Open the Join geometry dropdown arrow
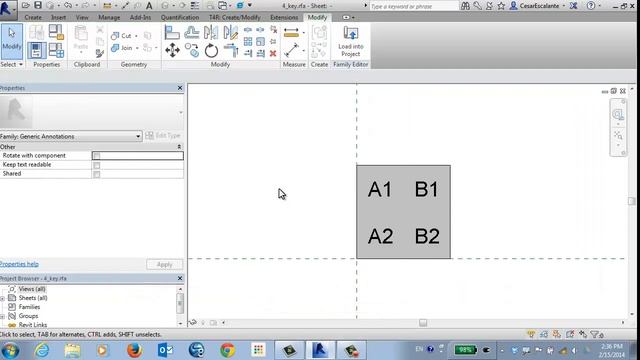Screen dimensions: 640x360 coord(137,48)
